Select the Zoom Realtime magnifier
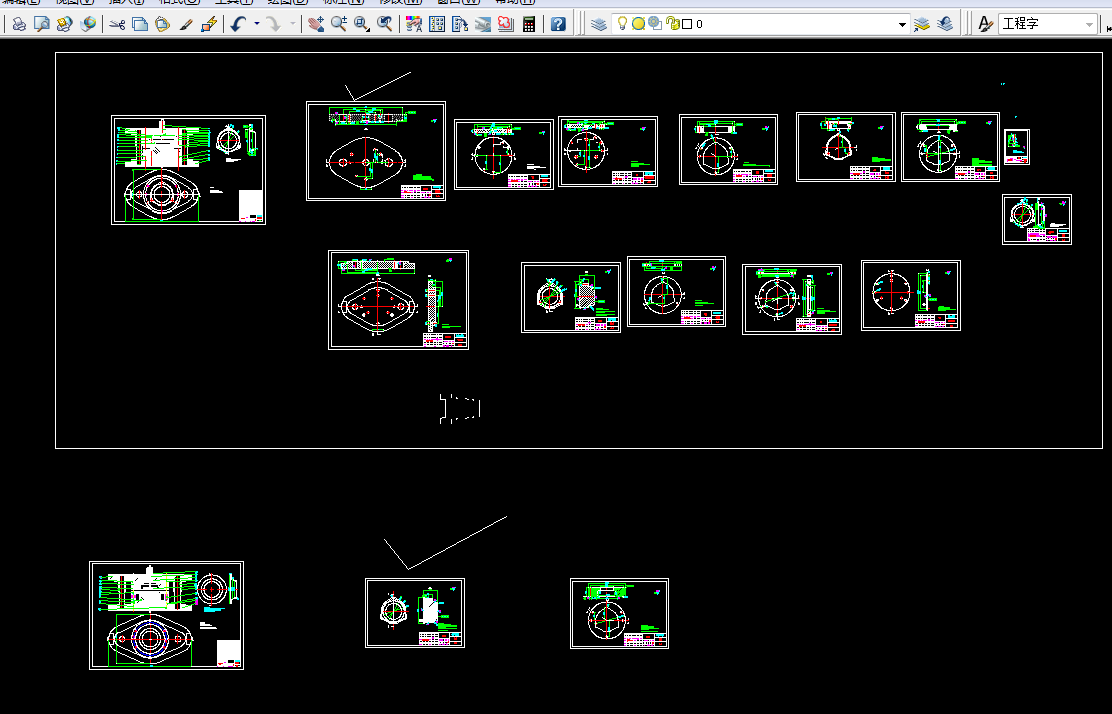Screen dimensions: 1112x714 (x=339, y=24)
